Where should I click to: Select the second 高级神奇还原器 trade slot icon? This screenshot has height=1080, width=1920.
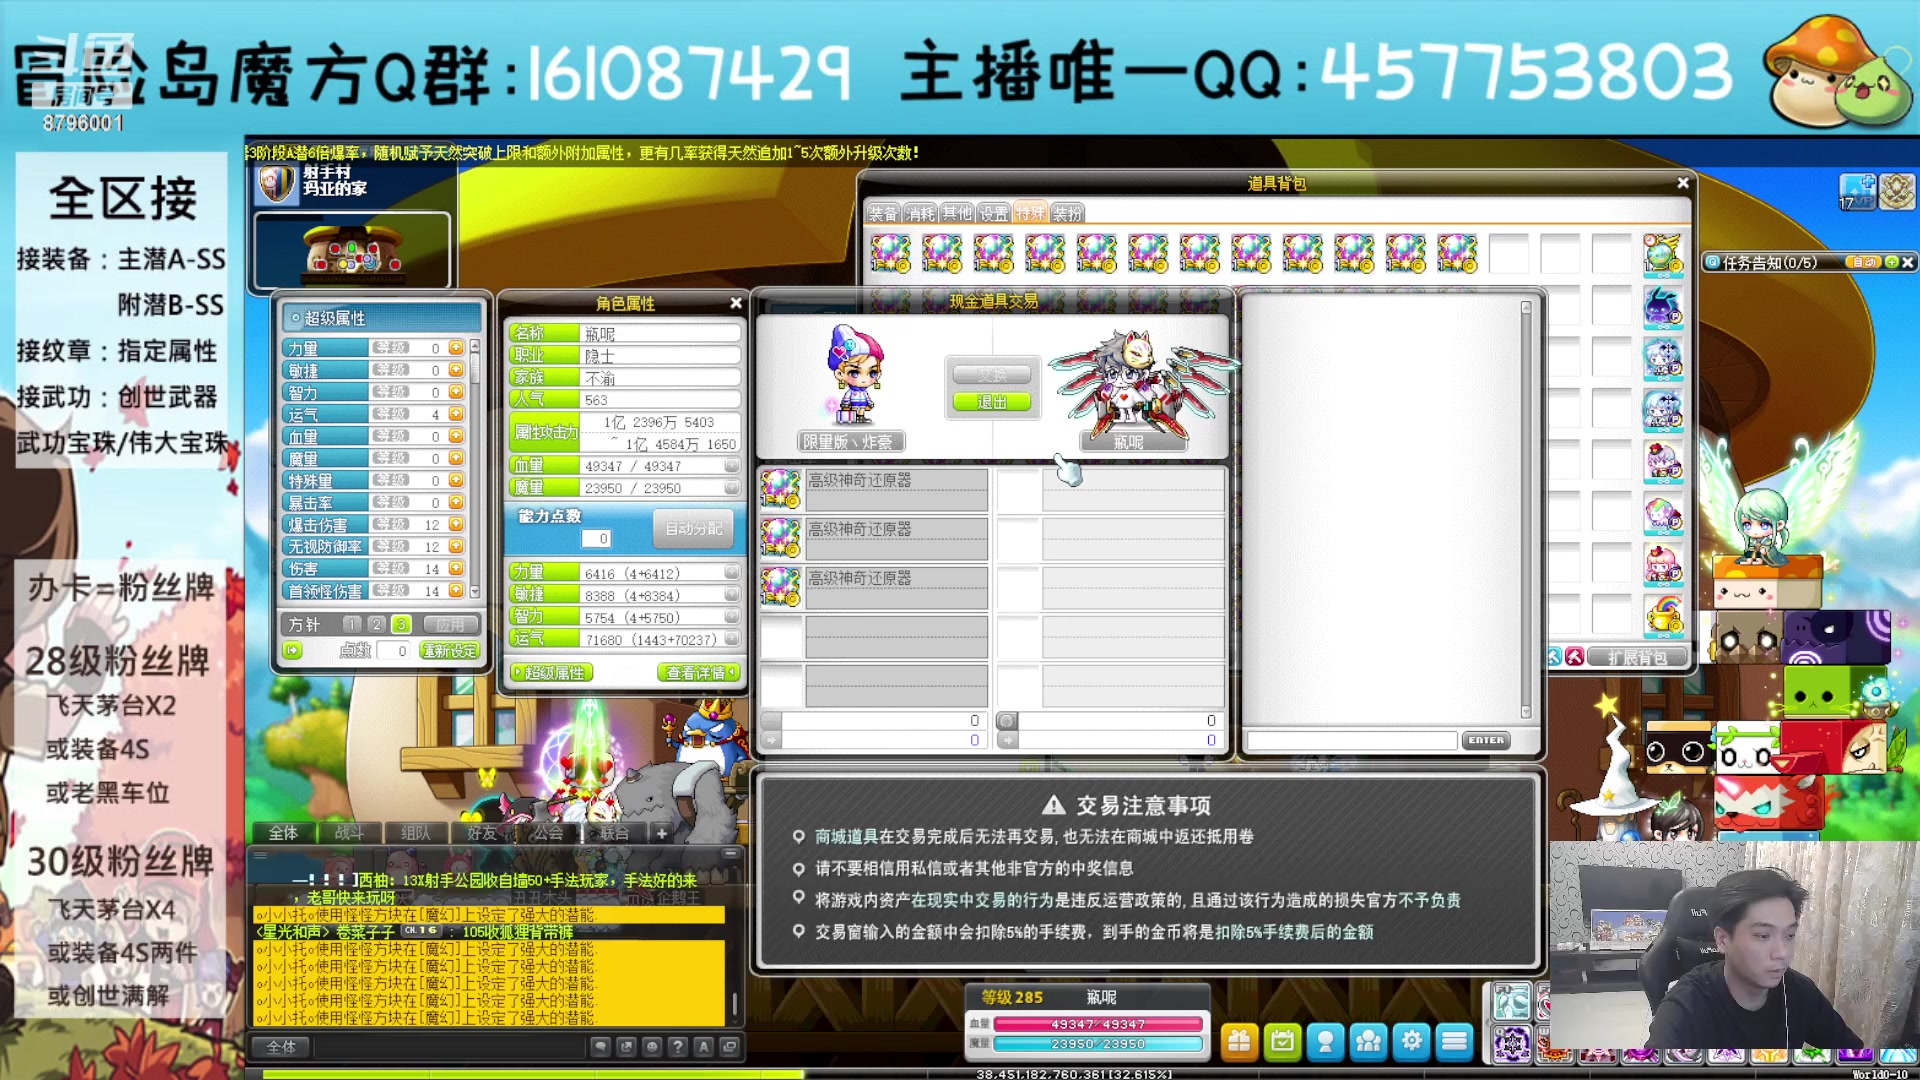(780, 538)
